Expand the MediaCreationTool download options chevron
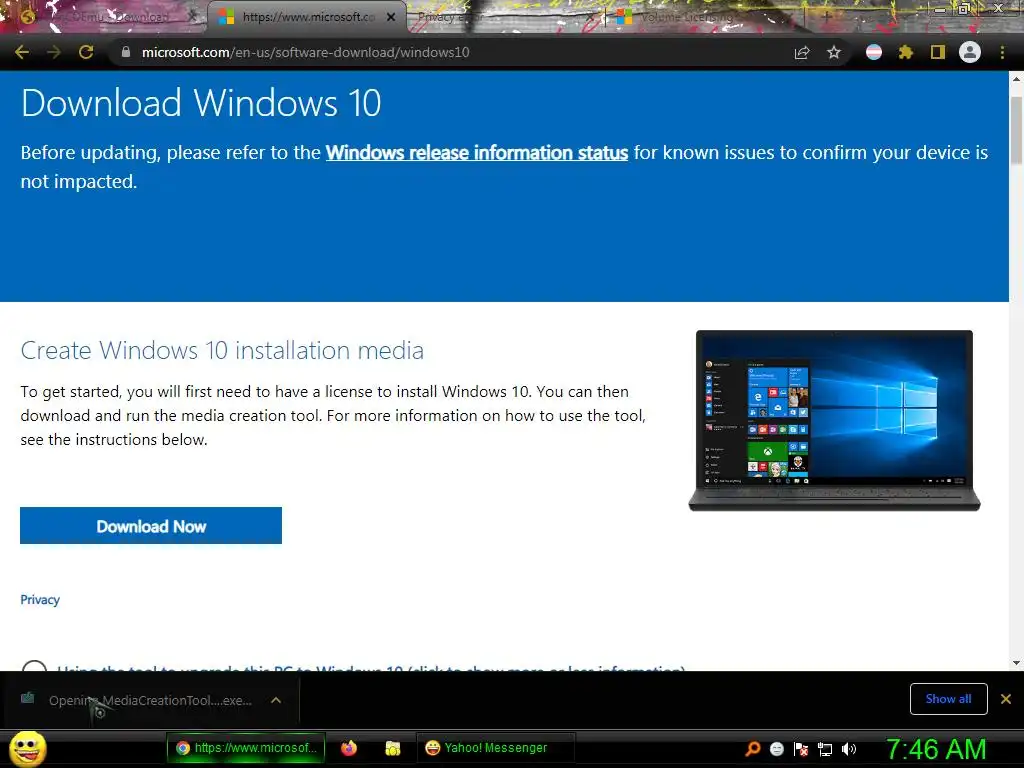Screen dimensions: 1024x768 pos(276,700)
